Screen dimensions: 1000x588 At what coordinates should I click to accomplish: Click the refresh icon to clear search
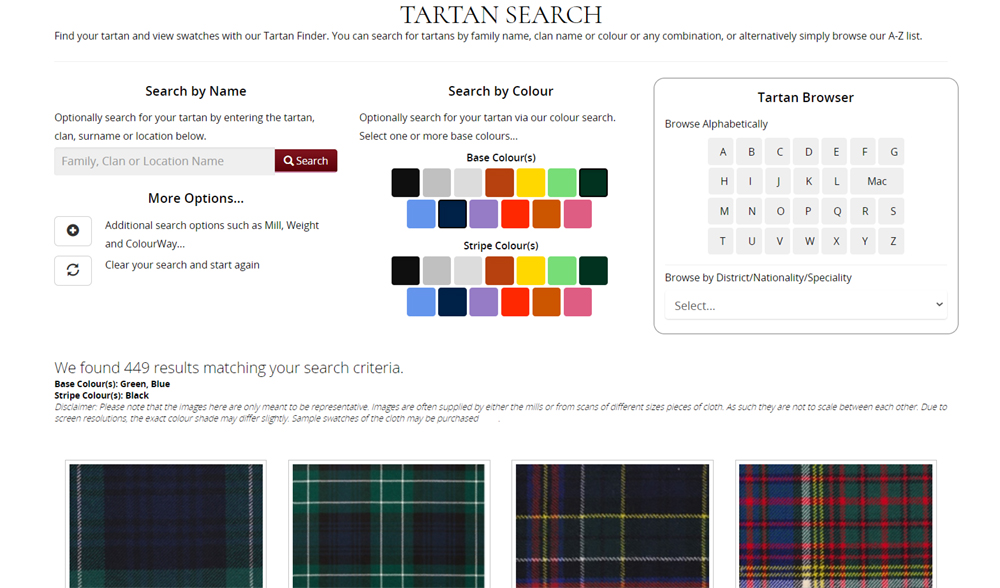[x=73, y=270]
